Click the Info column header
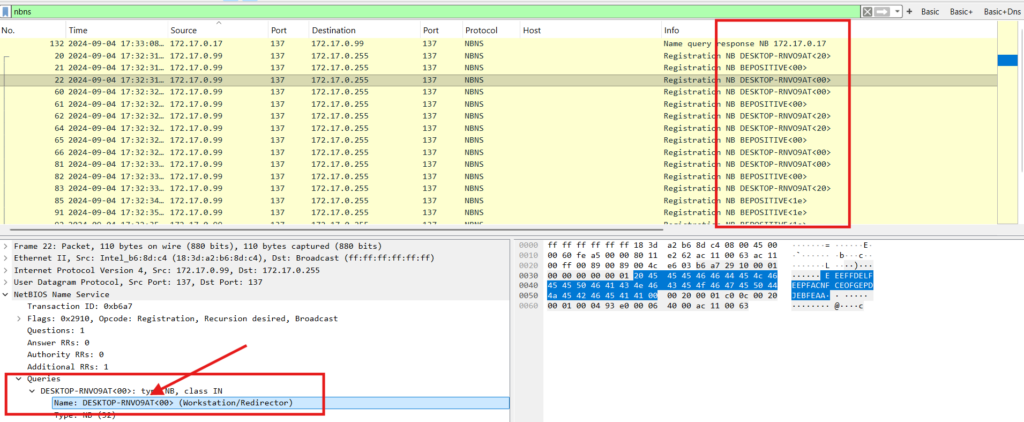Viewport: 1024px width, 422px height. [x=673, y=31]
